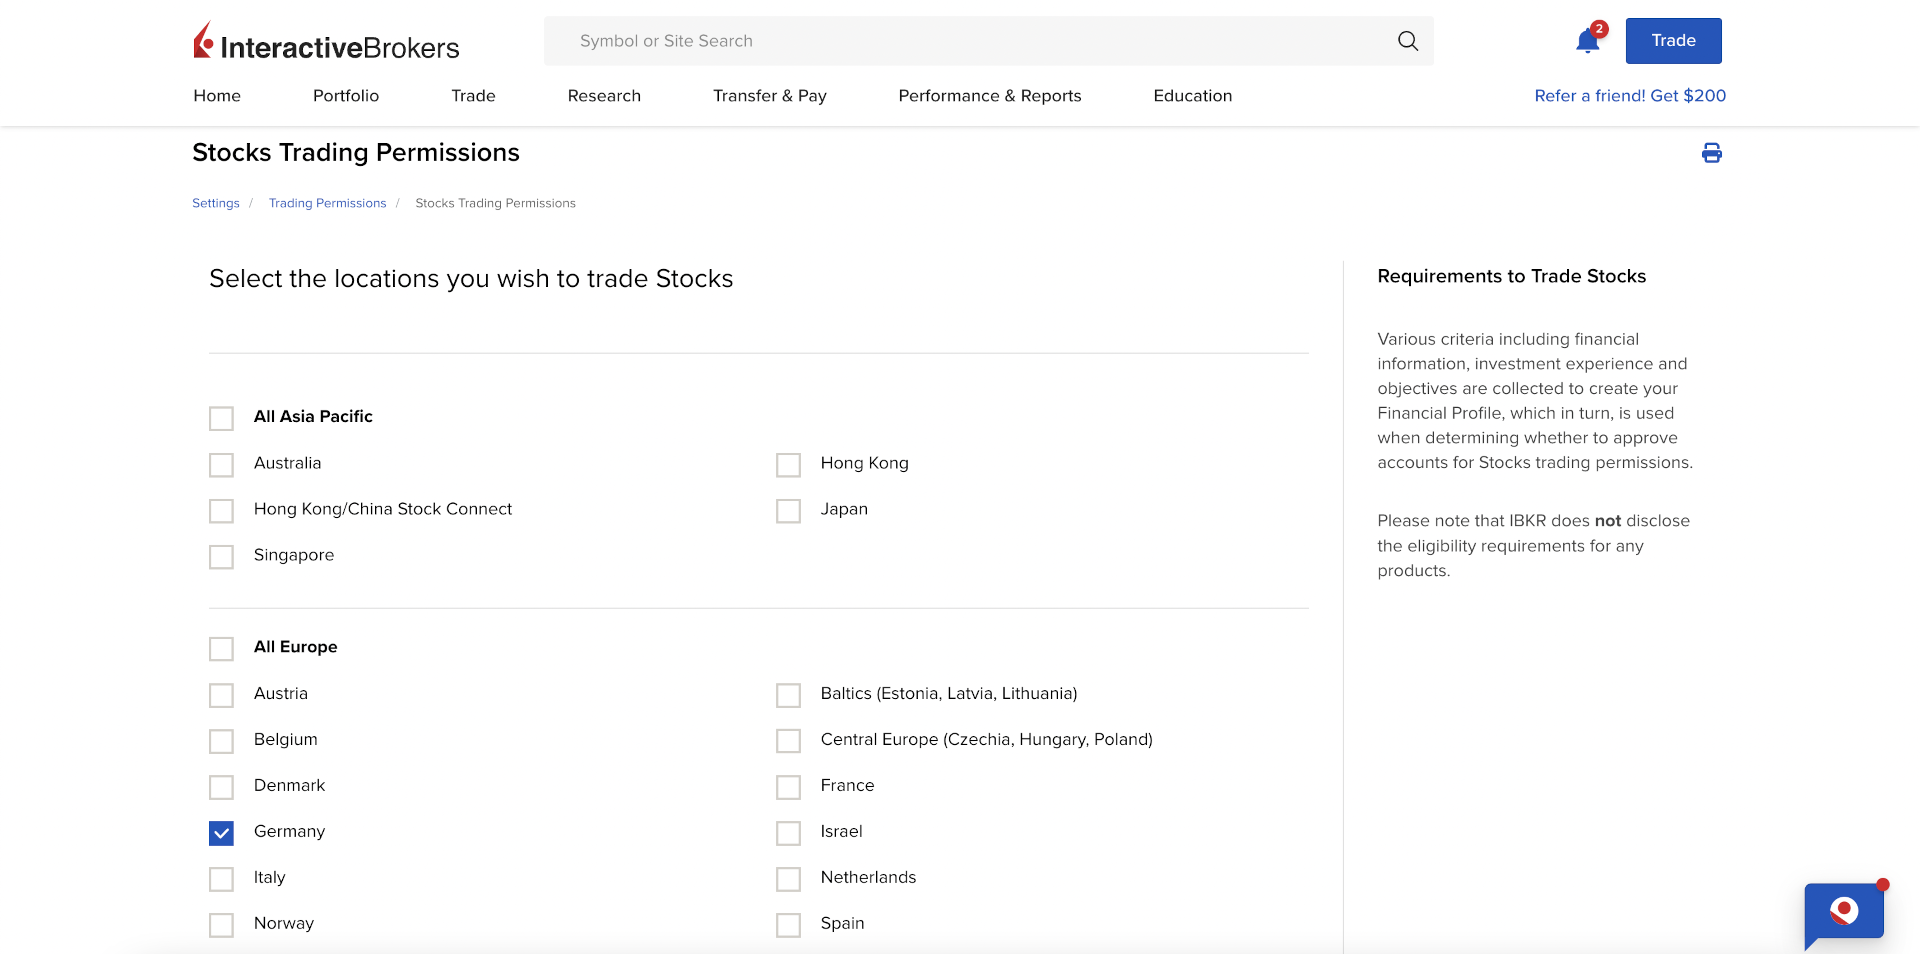Image resolution: width=1920 pixels, height=954 pixels.
Task: Uncheck the Germany checkbox
Action: coord(221,833)
